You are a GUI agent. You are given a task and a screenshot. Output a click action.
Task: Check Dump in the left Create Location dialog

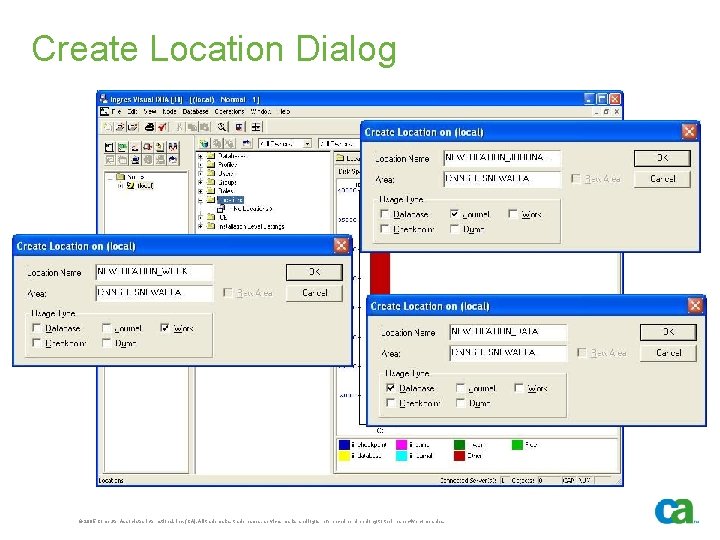click(107, 343)
